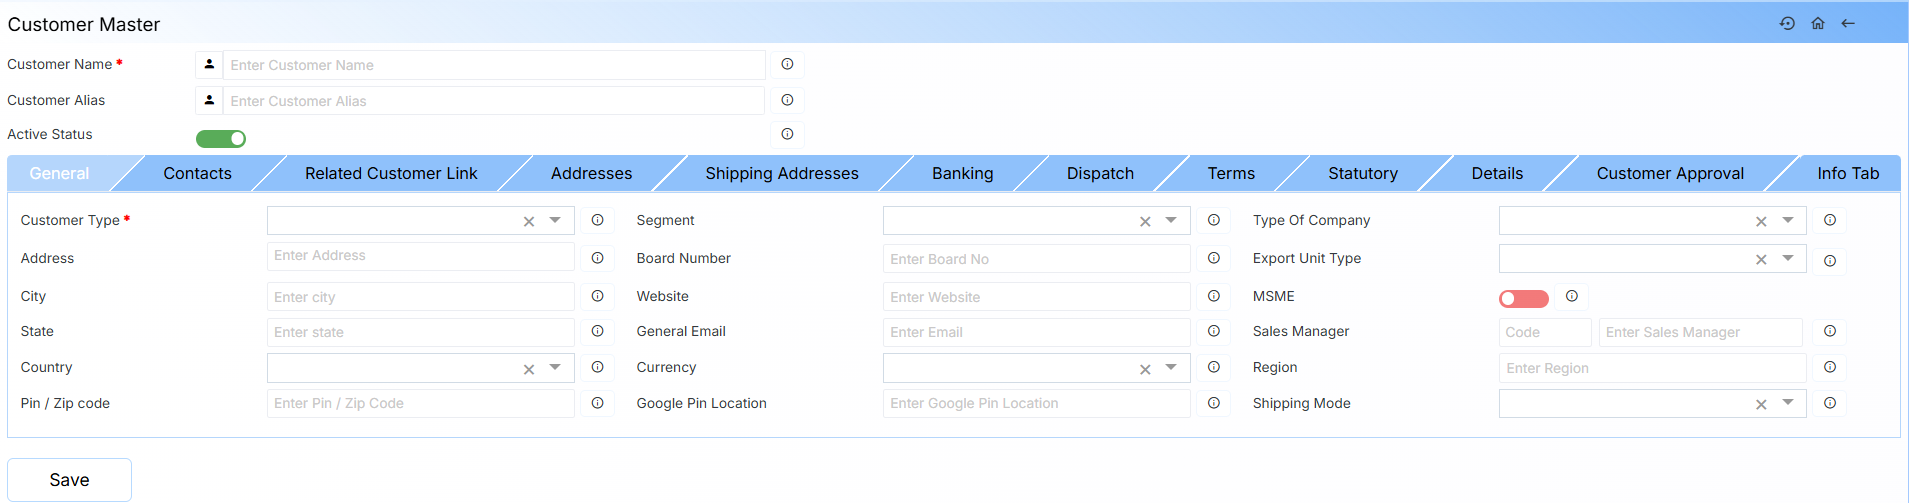Viewport: 1909px width, 503px height.
Task: Click the info icon next to MSME toggle
Action: [x=1572, y=296]
